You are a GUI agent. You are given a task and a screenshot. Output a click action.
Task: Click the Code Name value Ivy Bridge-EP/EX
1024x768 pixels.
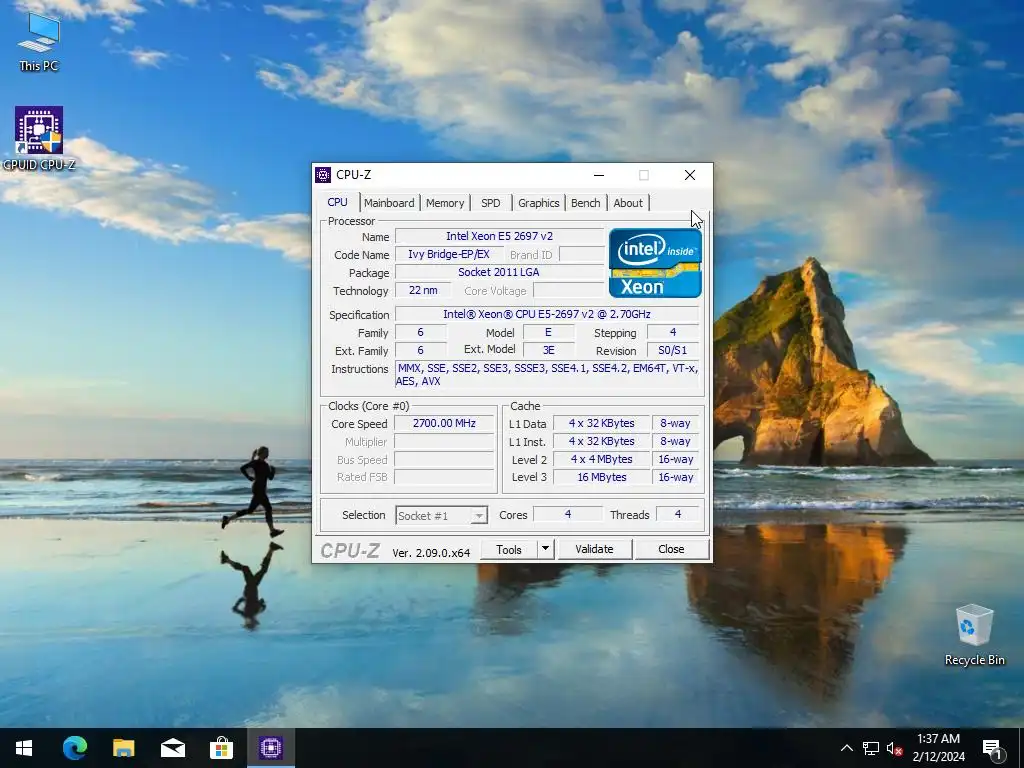click(449, 255)
